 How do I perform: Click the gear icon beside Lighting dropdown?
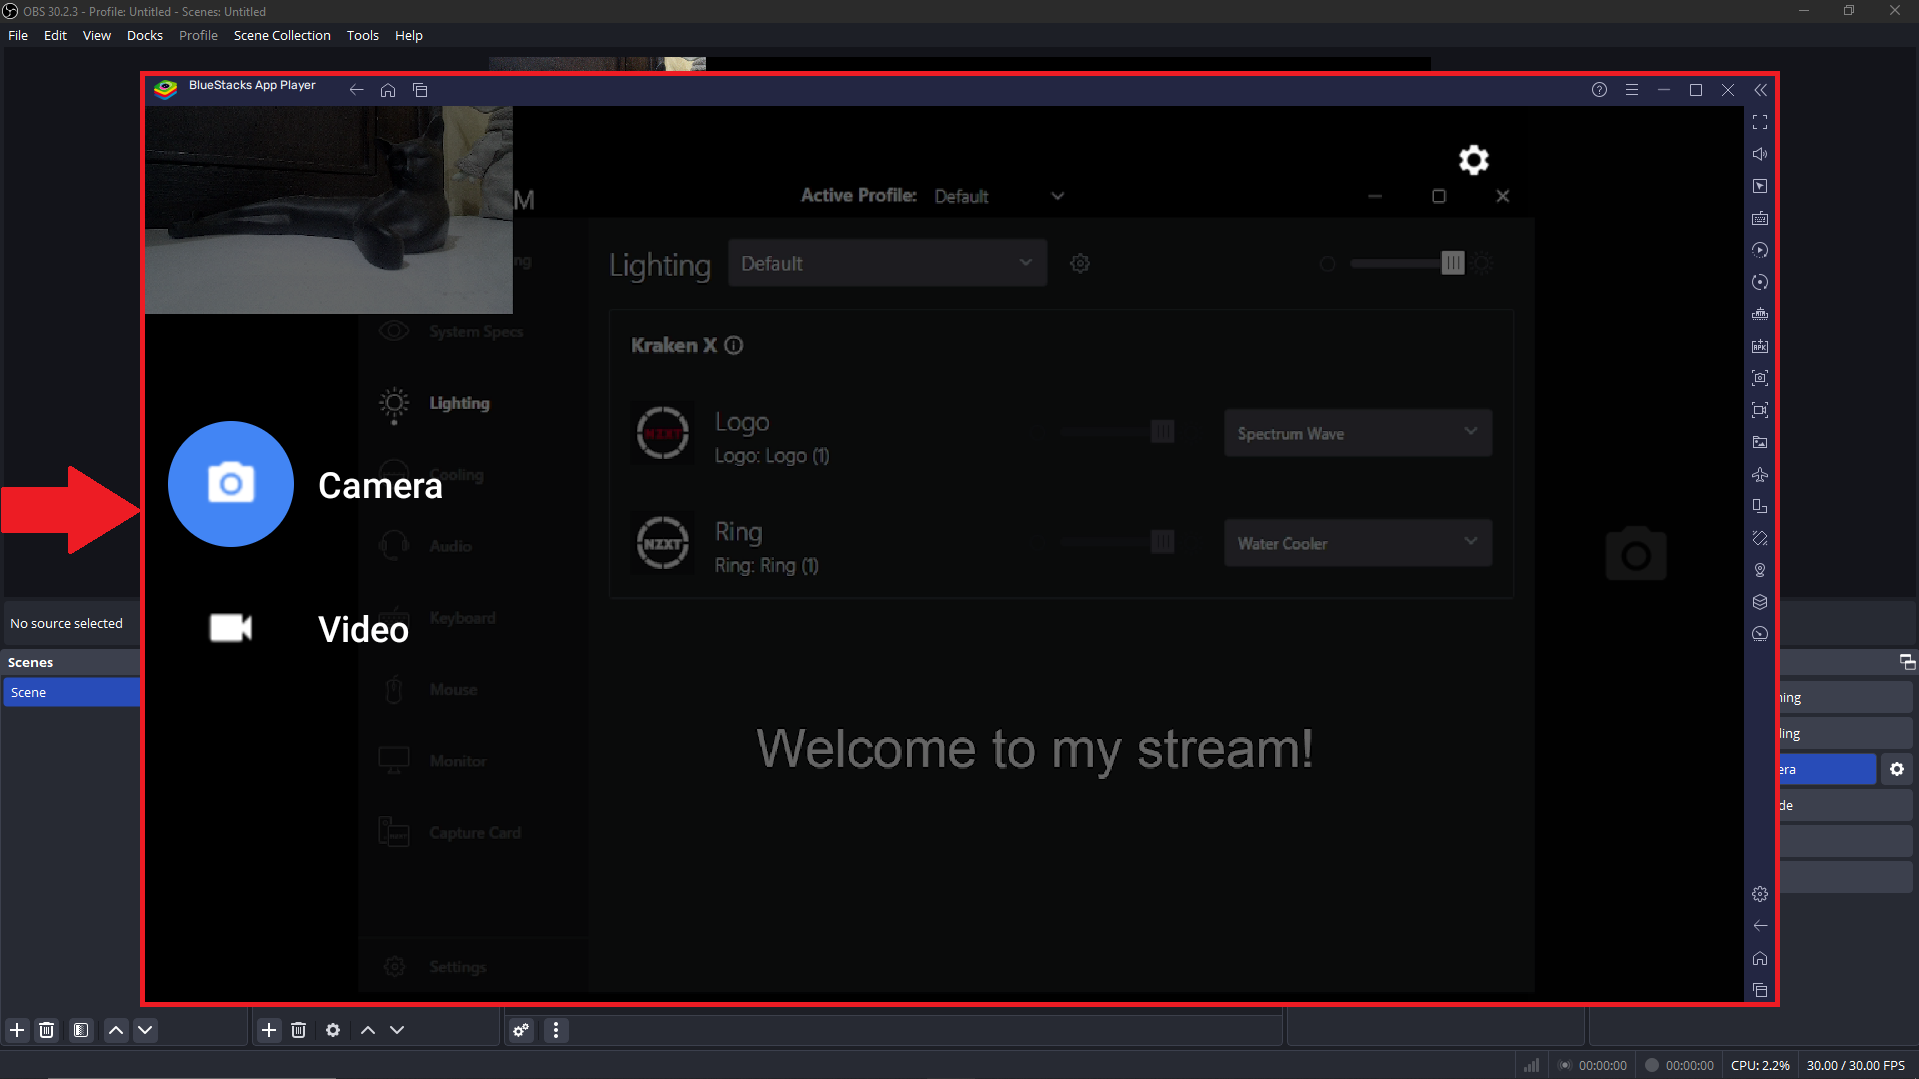1080,263
